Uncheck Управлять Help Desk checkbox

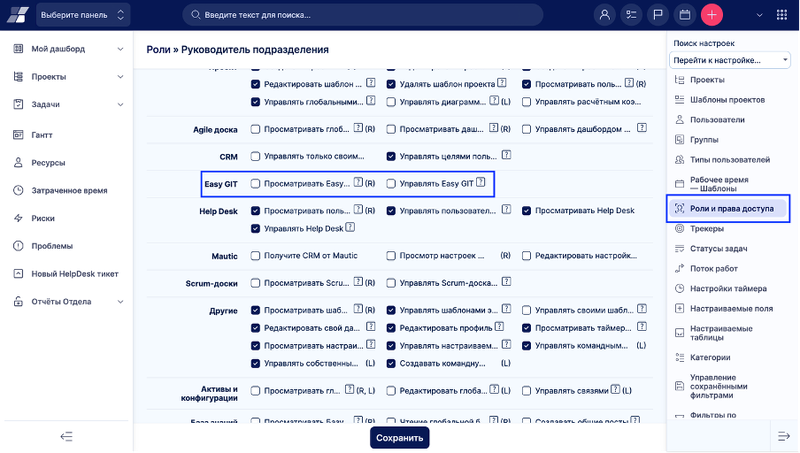[x=256, y=229]
